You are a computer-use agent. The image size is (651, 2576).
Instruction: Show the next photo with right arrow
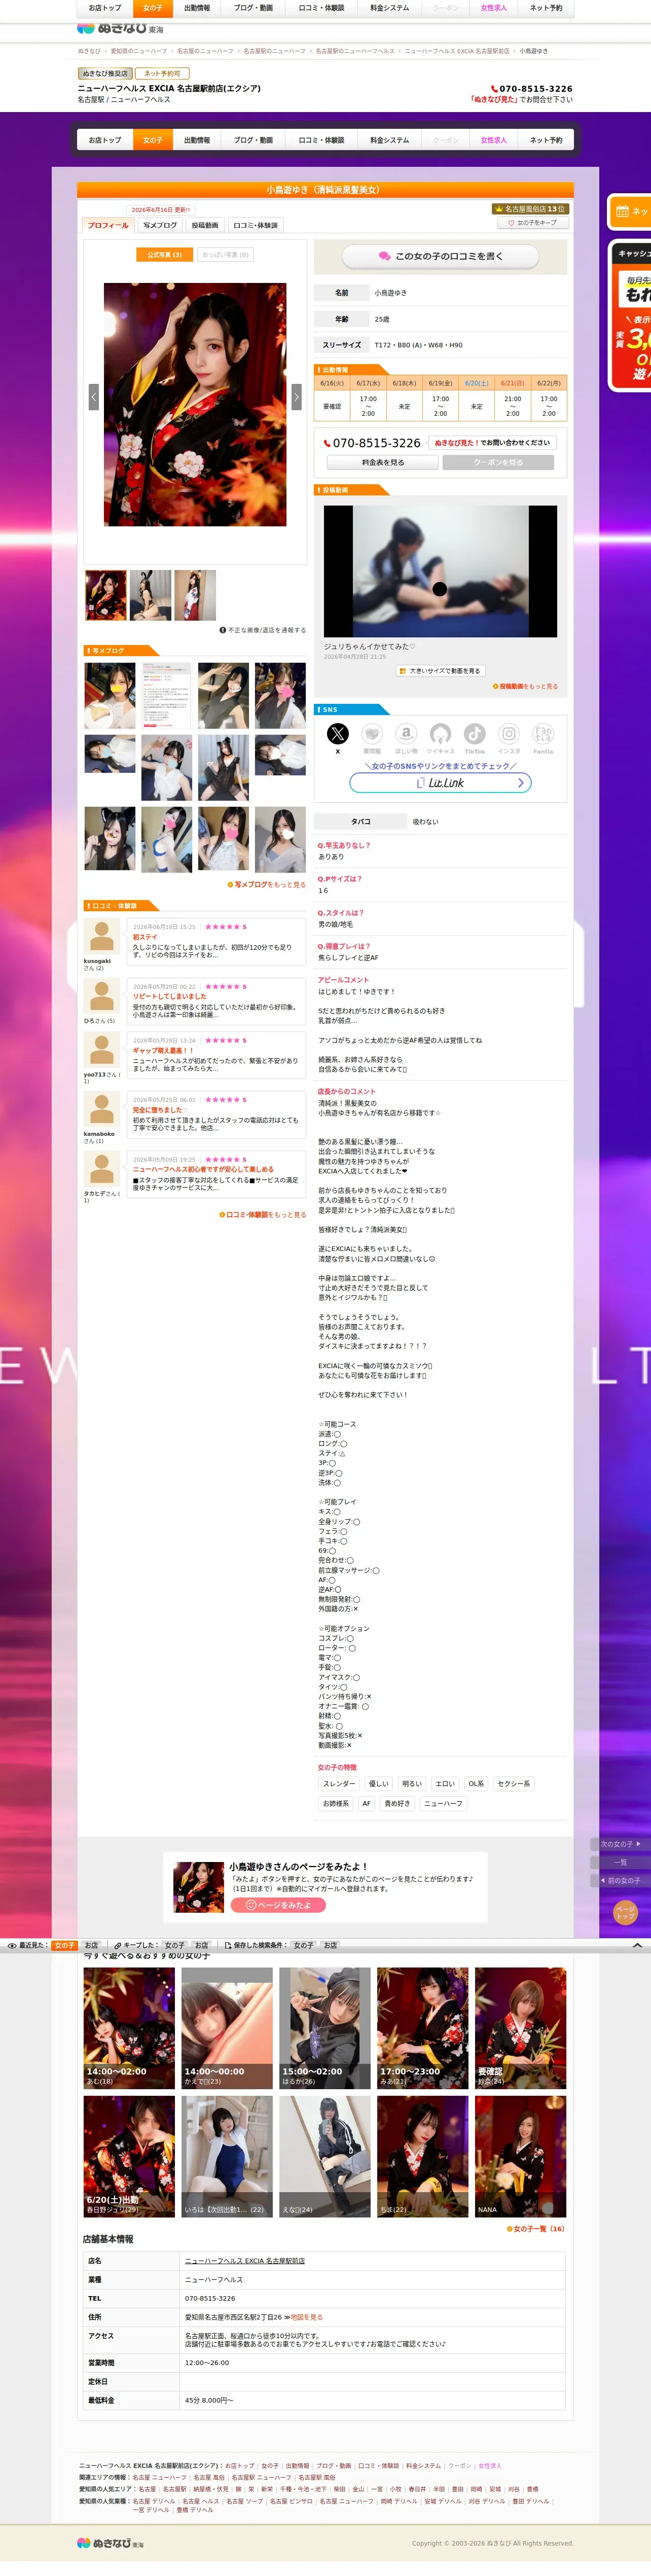click(296, 396)
